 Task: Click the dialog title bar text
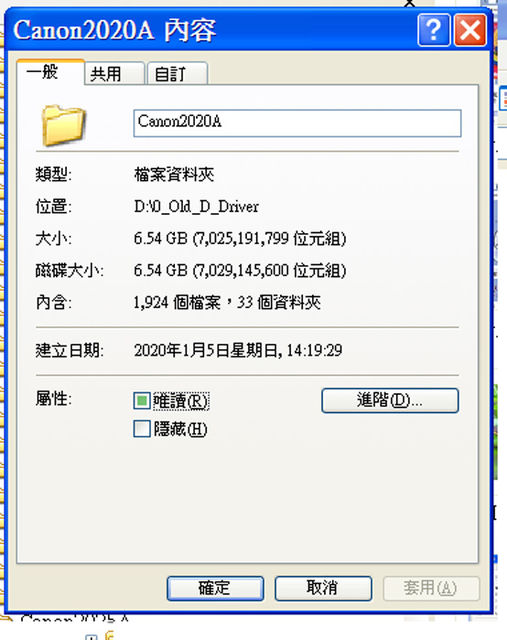click(115, 30)
